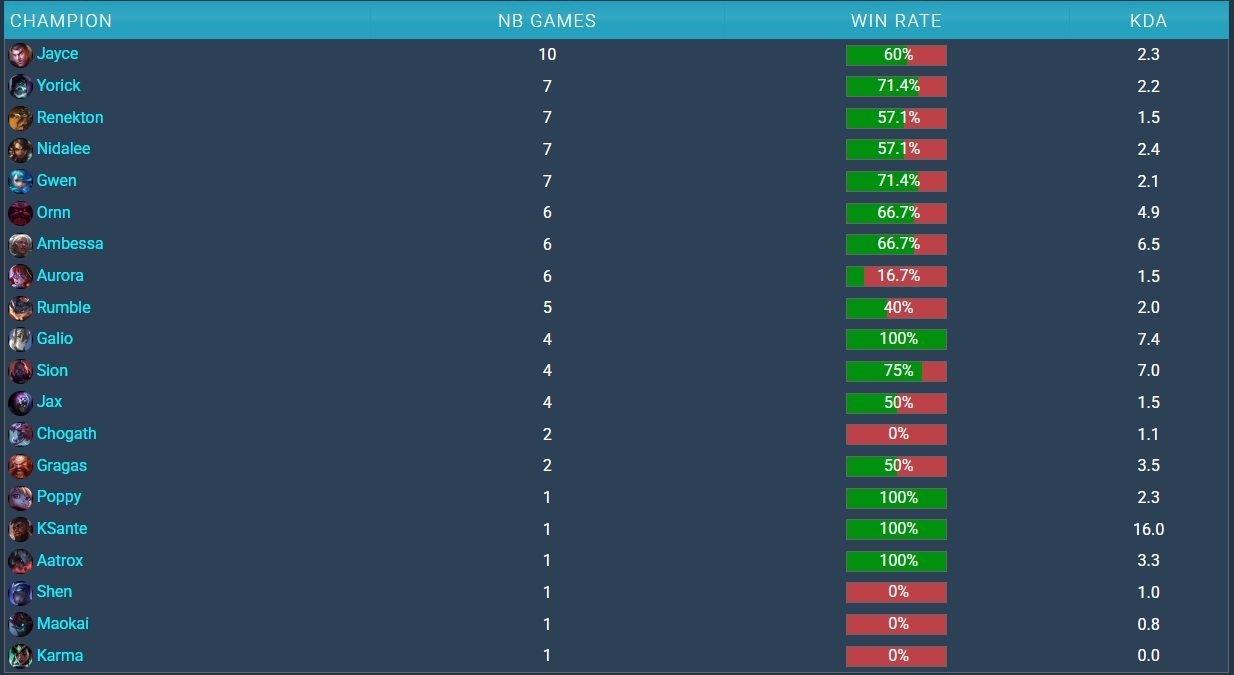The image size is (1234, 675).
Task: Click the Nidalee champion portrait icon
Action: (20, 150)
